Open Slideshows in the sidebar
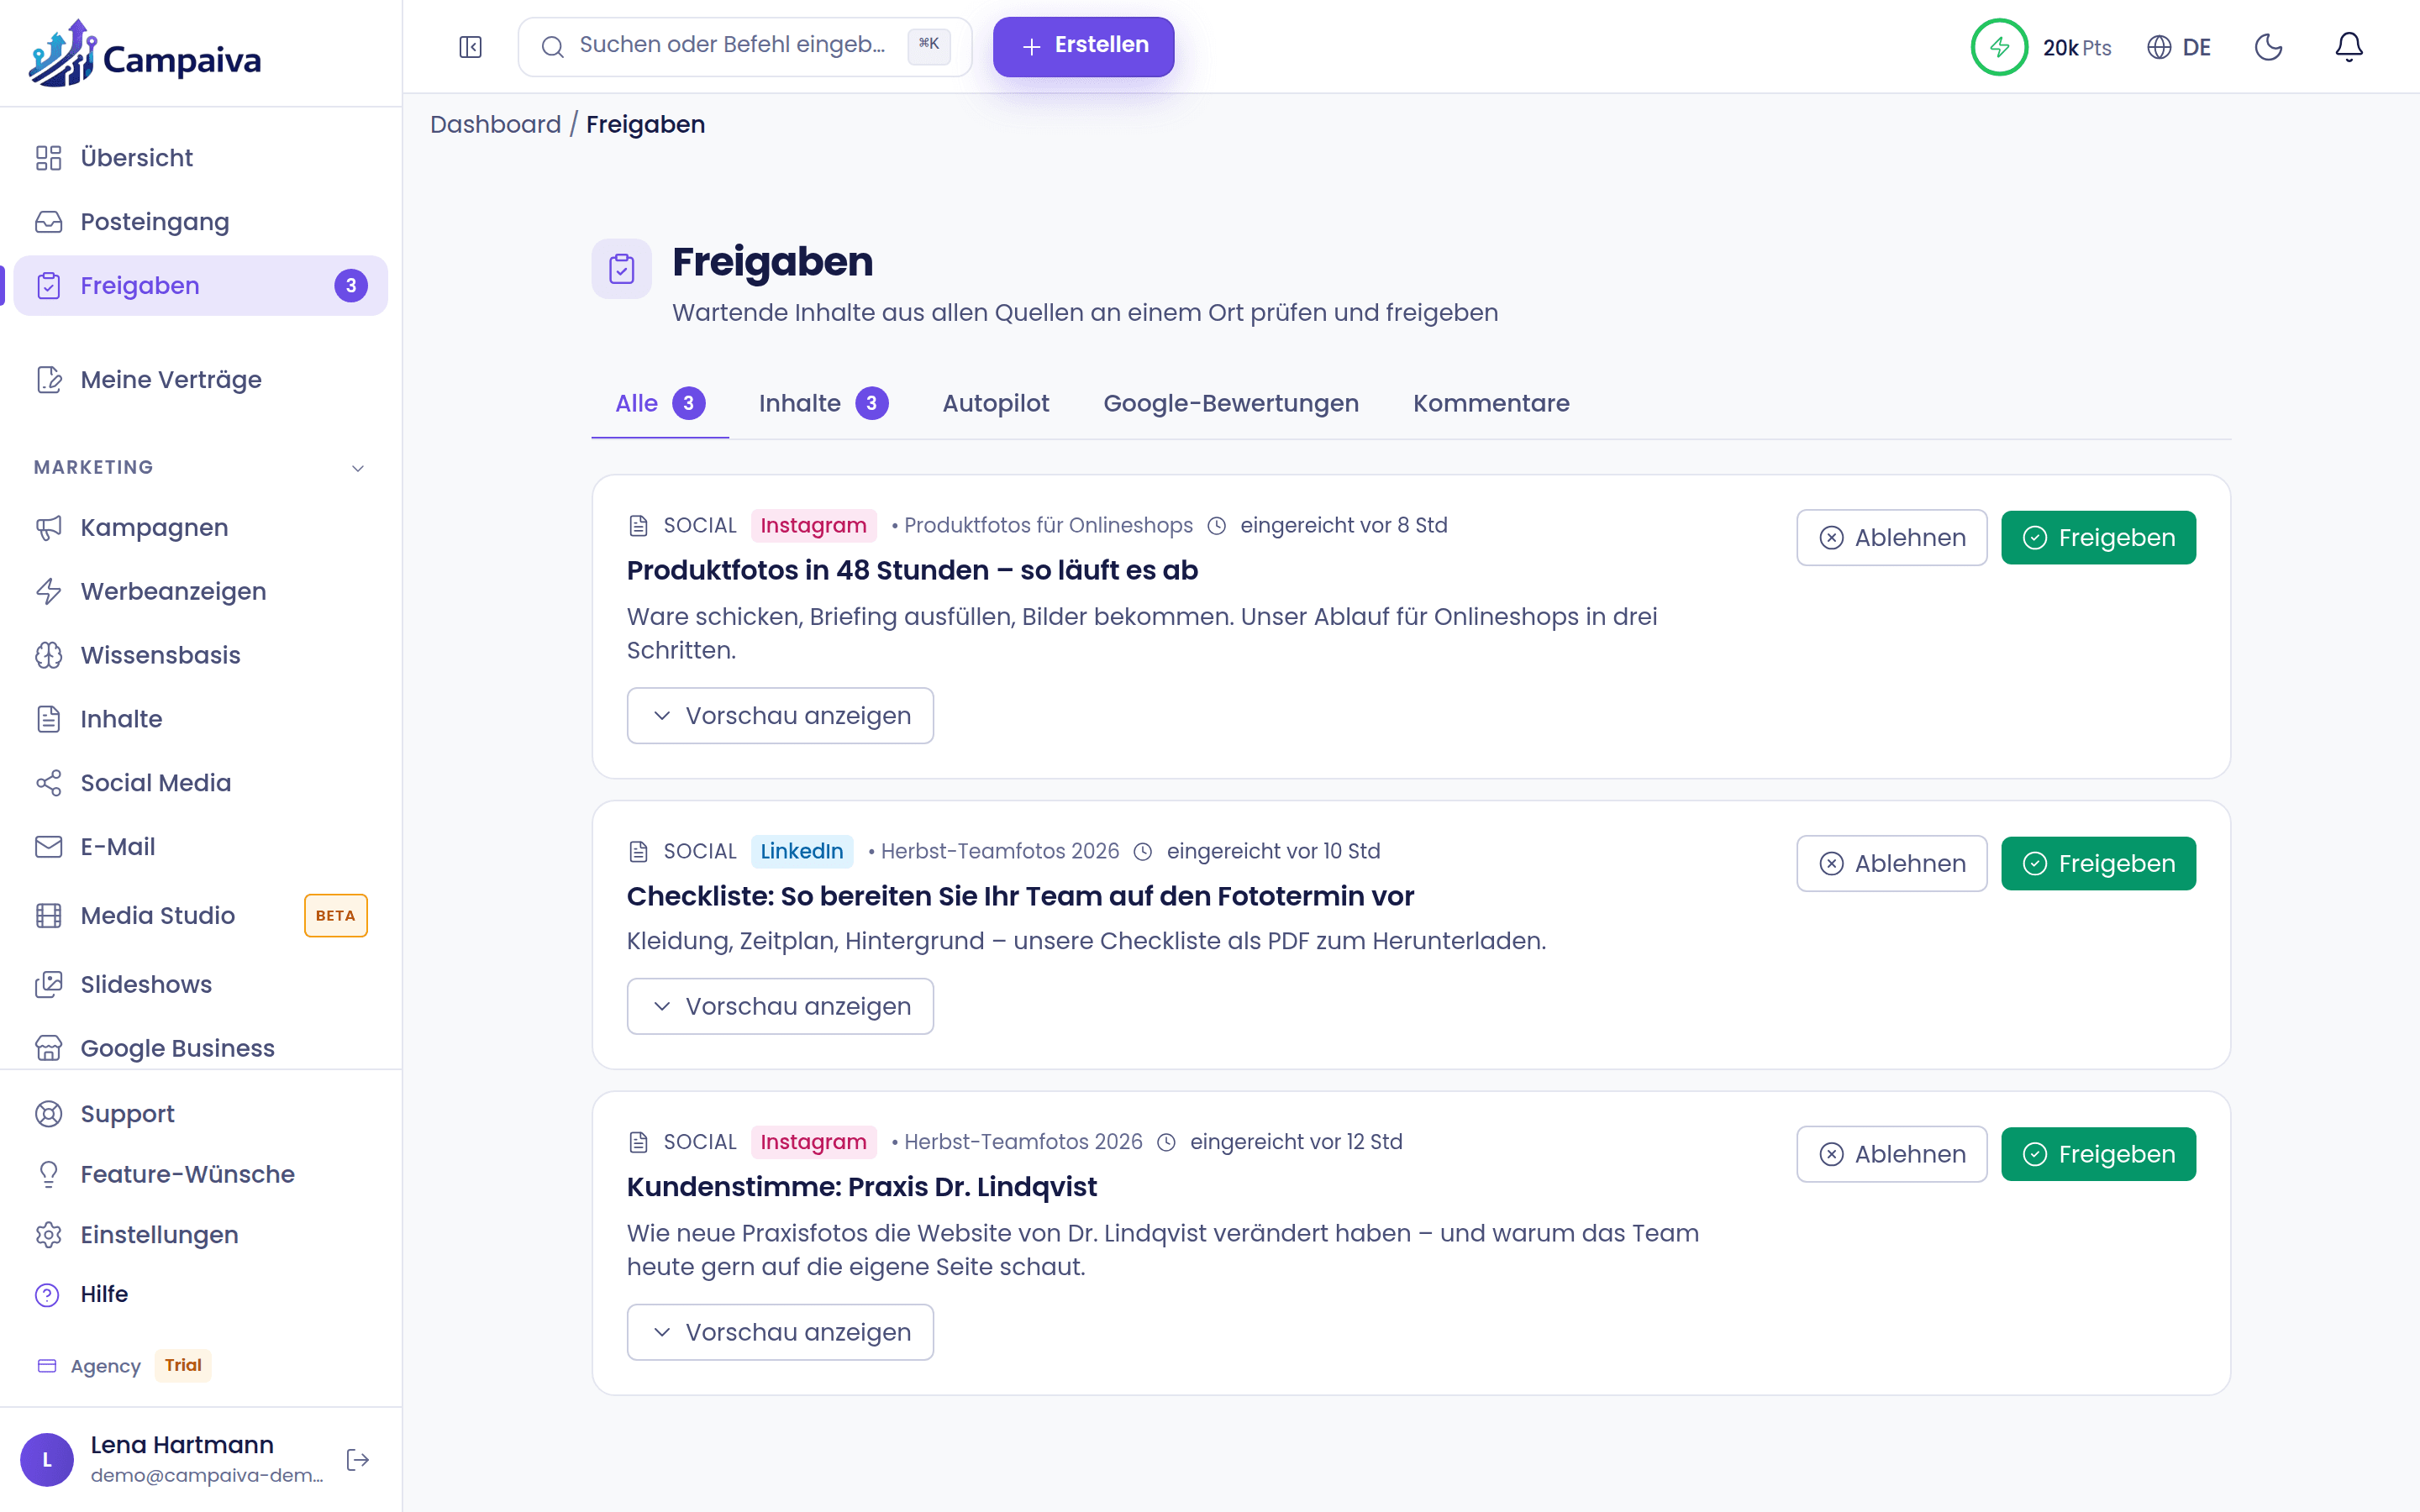The height and width of the screenshot is (1512, 2420). [x=201, y=984]
